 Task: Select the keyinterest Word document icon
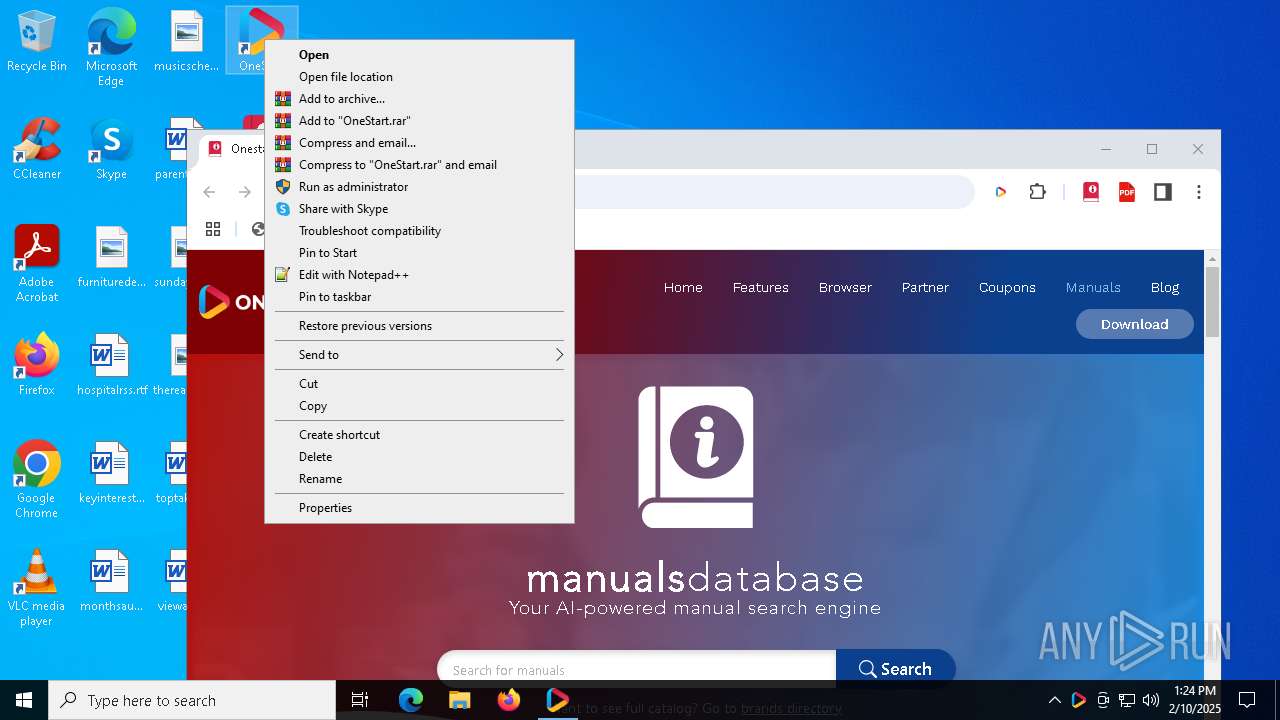111,473
